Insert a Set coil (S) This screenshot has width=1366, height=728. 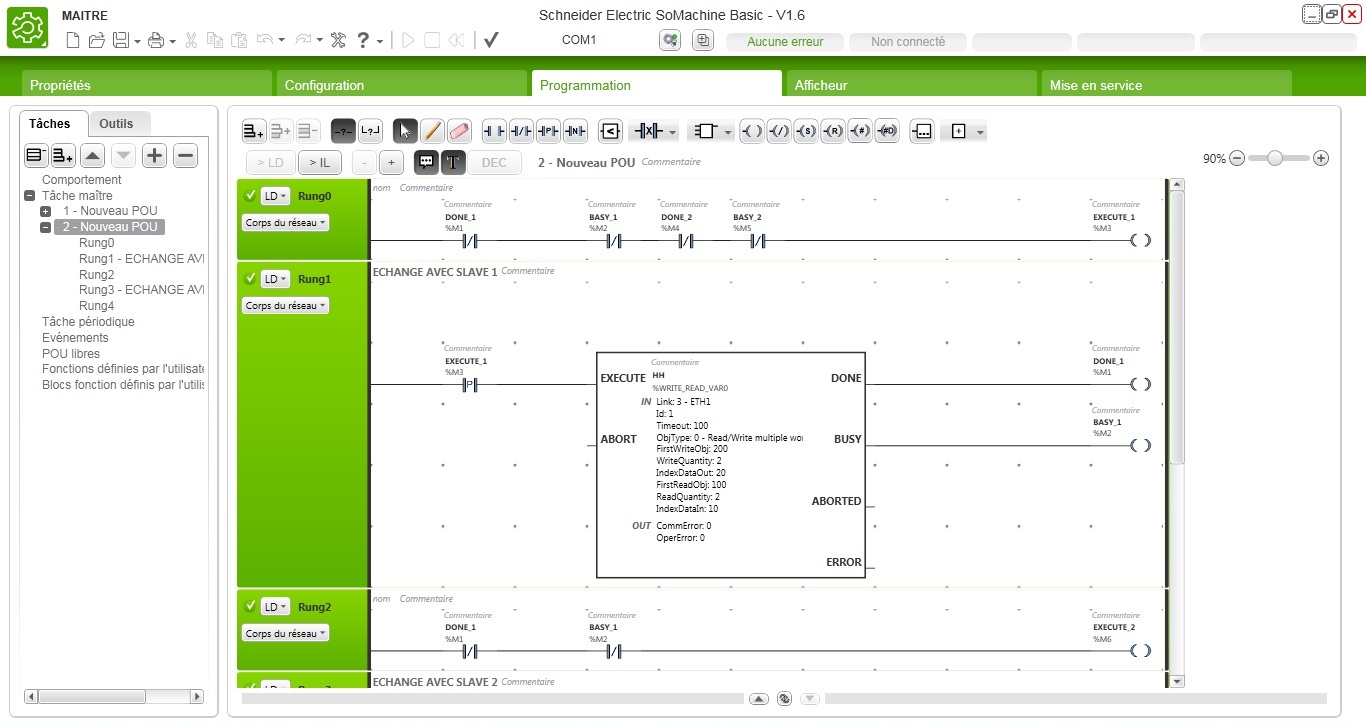pos(806,131)
